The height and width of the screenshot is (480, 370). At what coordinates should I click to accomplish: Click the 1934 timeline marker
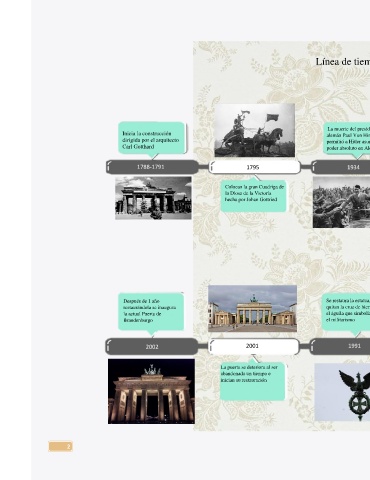pyautogui.click(x=340, y=167)
